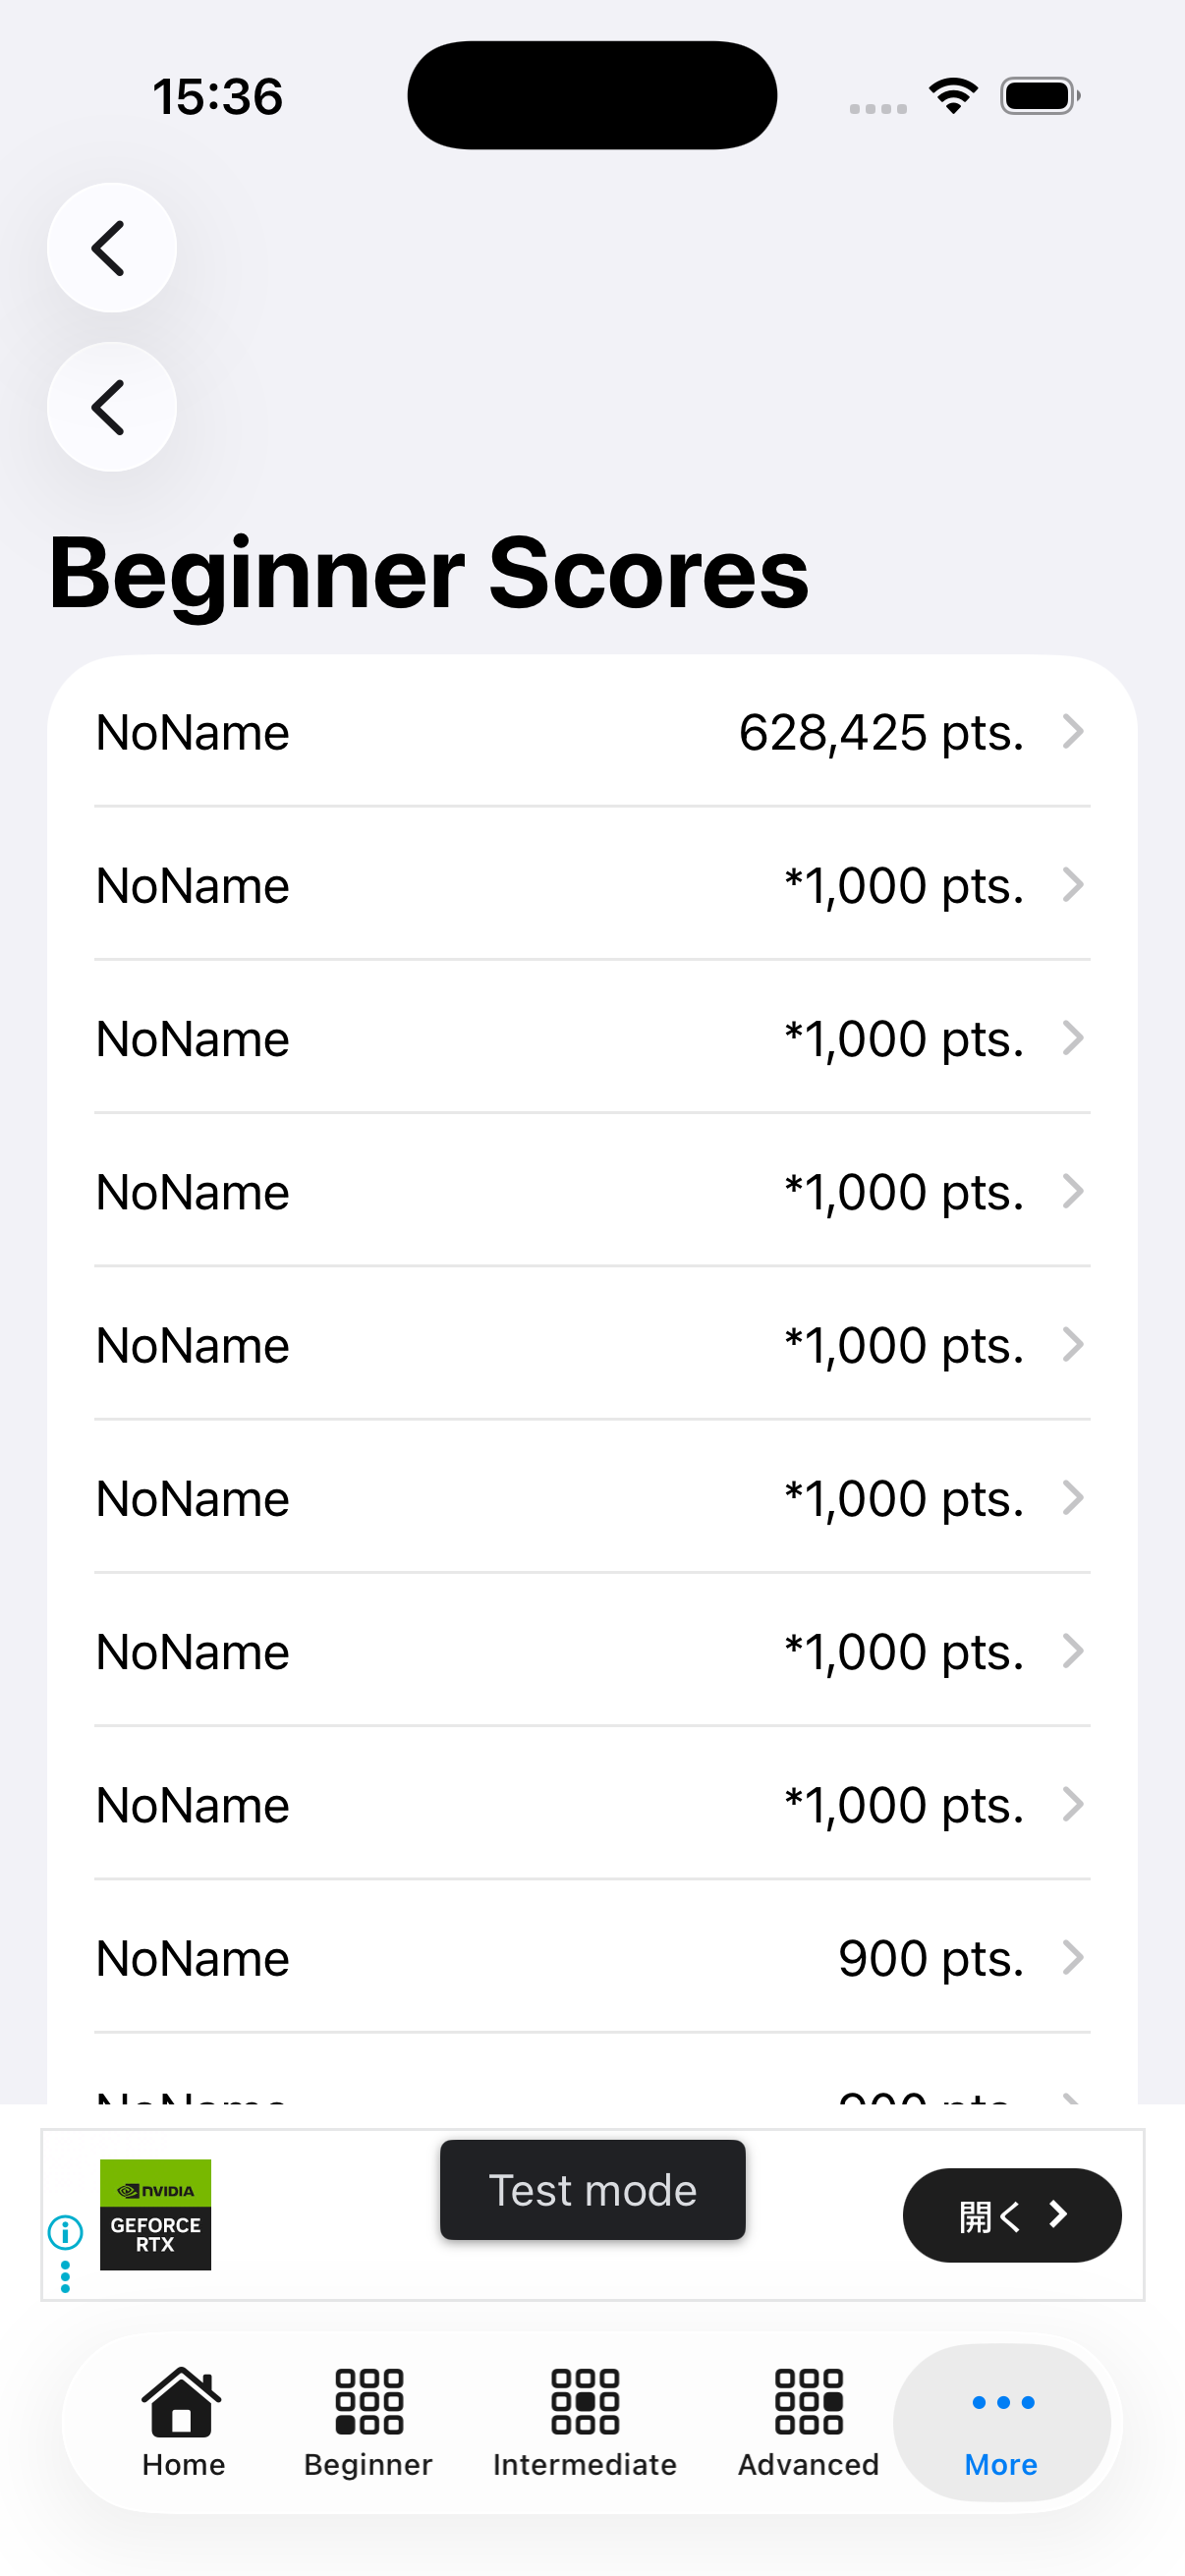1185x2576 pixels.
Task: Click the NVIDIA GeForce RTX ad thumbnail
Action: pyautogui.click(x=155, y=2214)
